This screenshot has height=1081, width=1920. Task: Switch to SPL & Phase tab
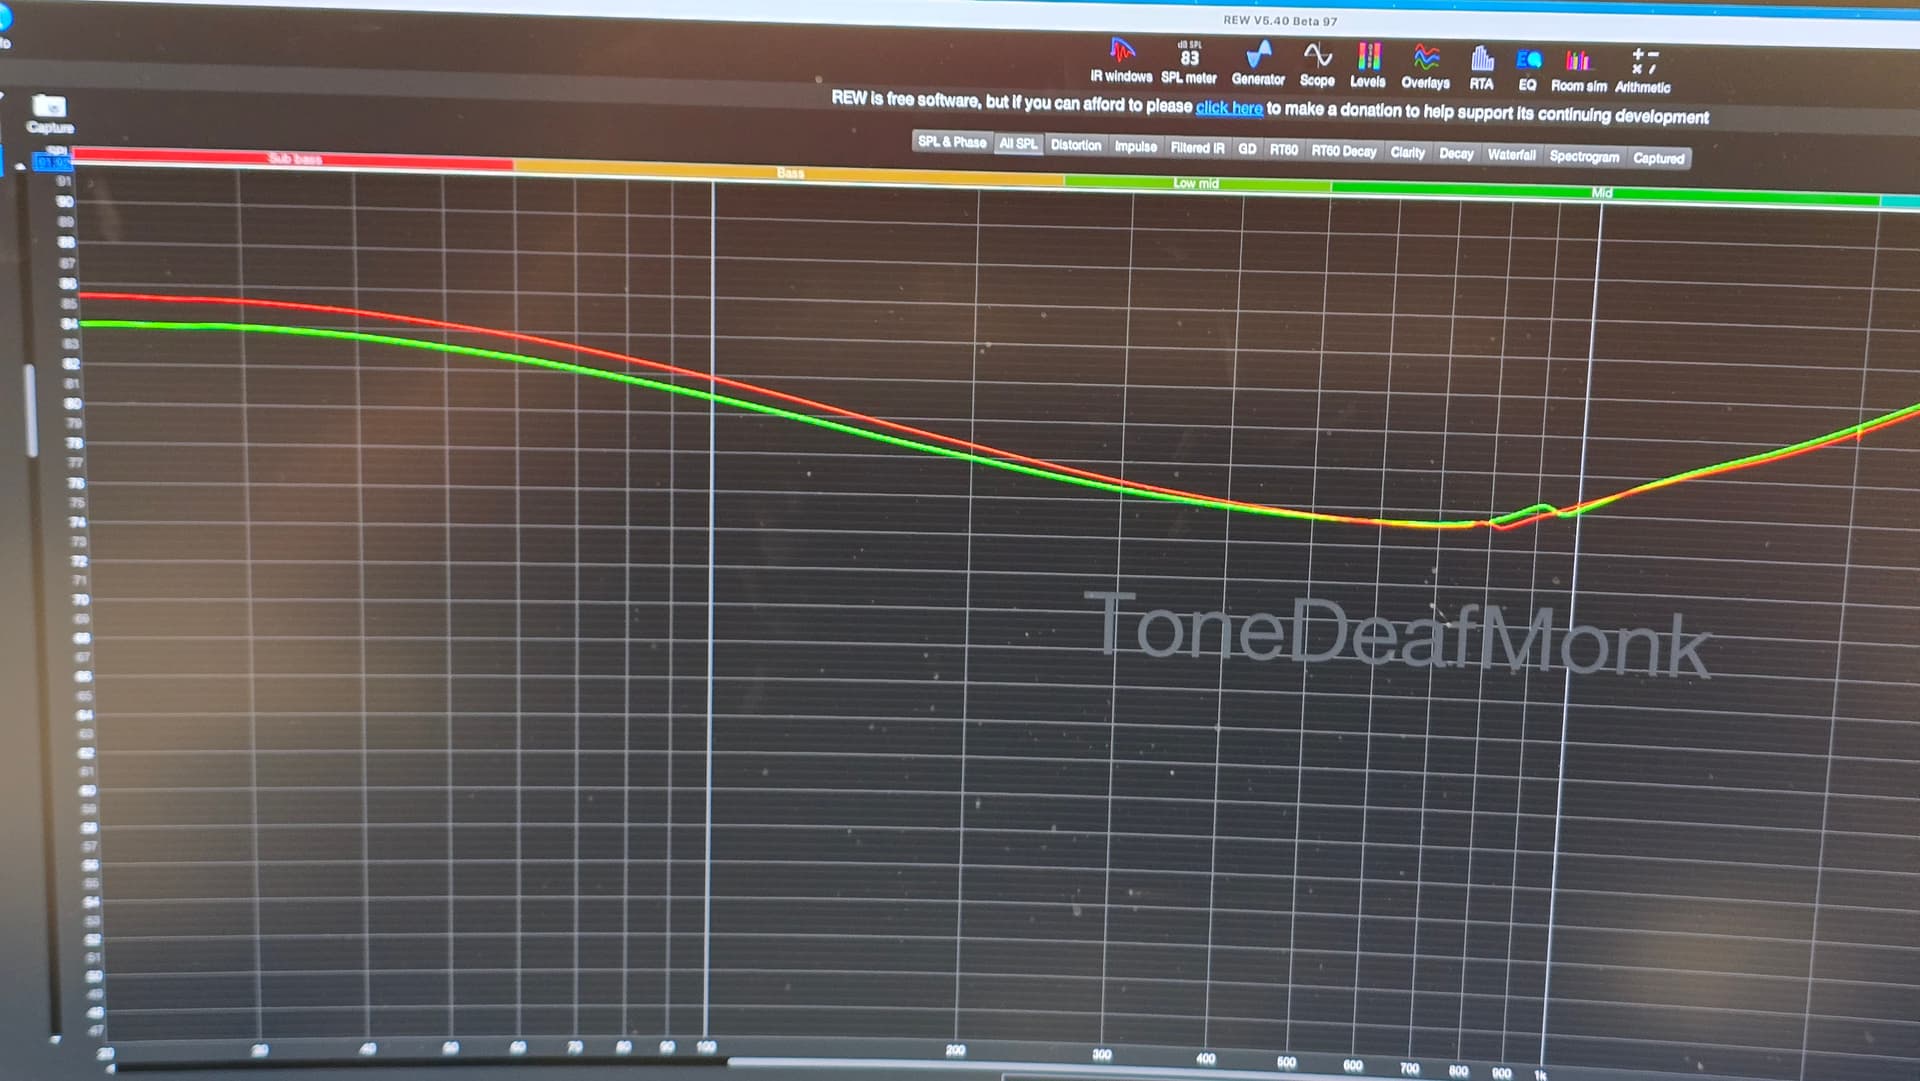952,142
